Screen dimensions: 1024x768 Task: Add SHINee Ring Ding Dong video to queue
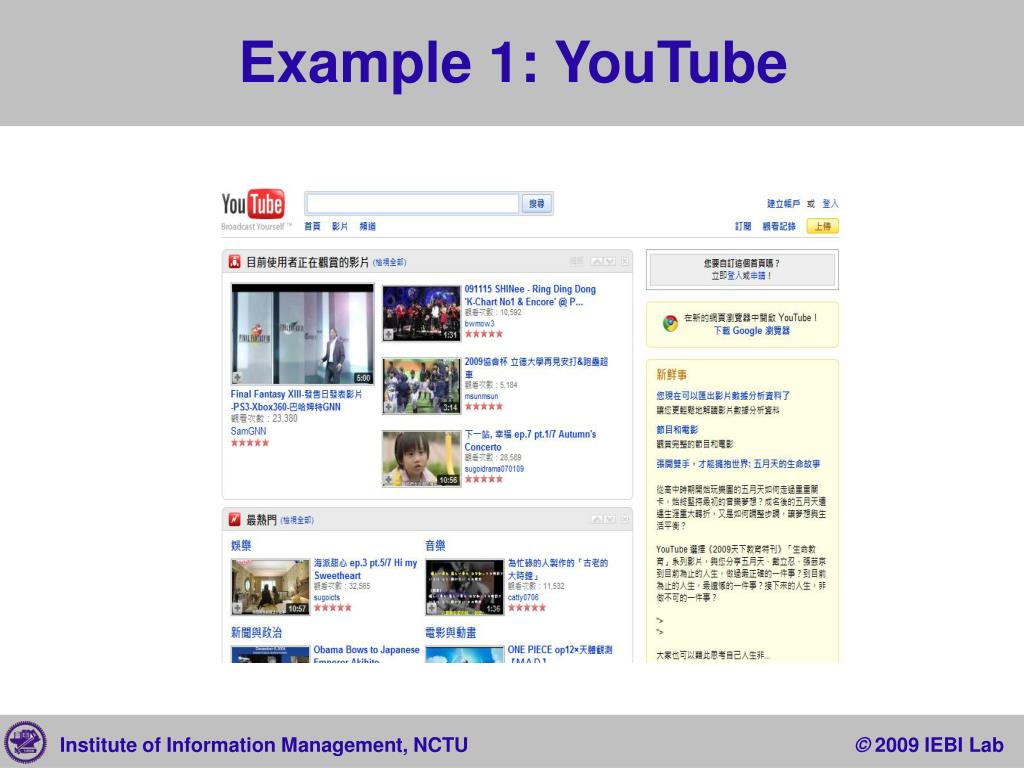[389, 334]
